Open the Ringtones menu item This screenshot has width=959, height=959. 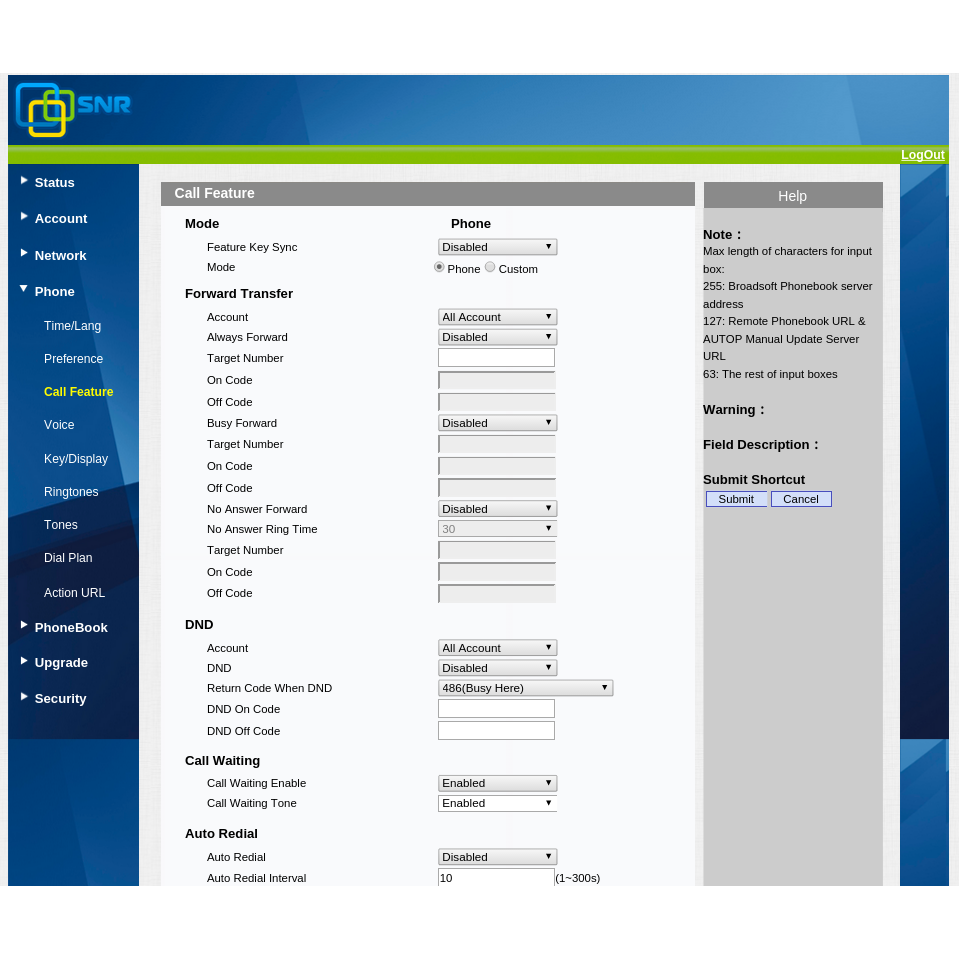(71, 492)
